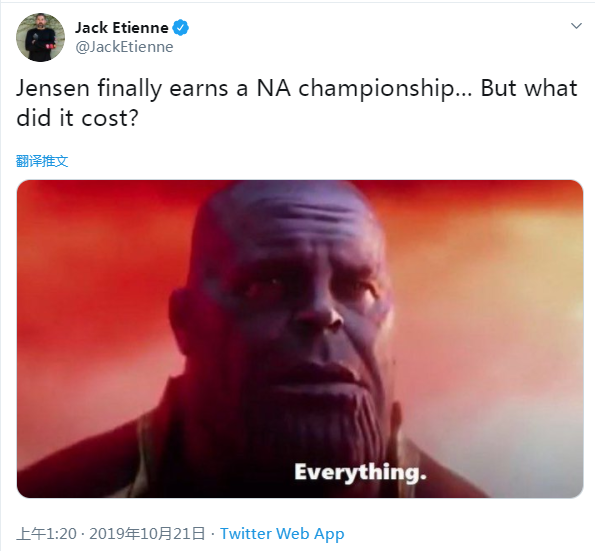Click the word 'championship...' in the tweet
This screenshot has height=551, width=595.
click(x=386, y=89)
